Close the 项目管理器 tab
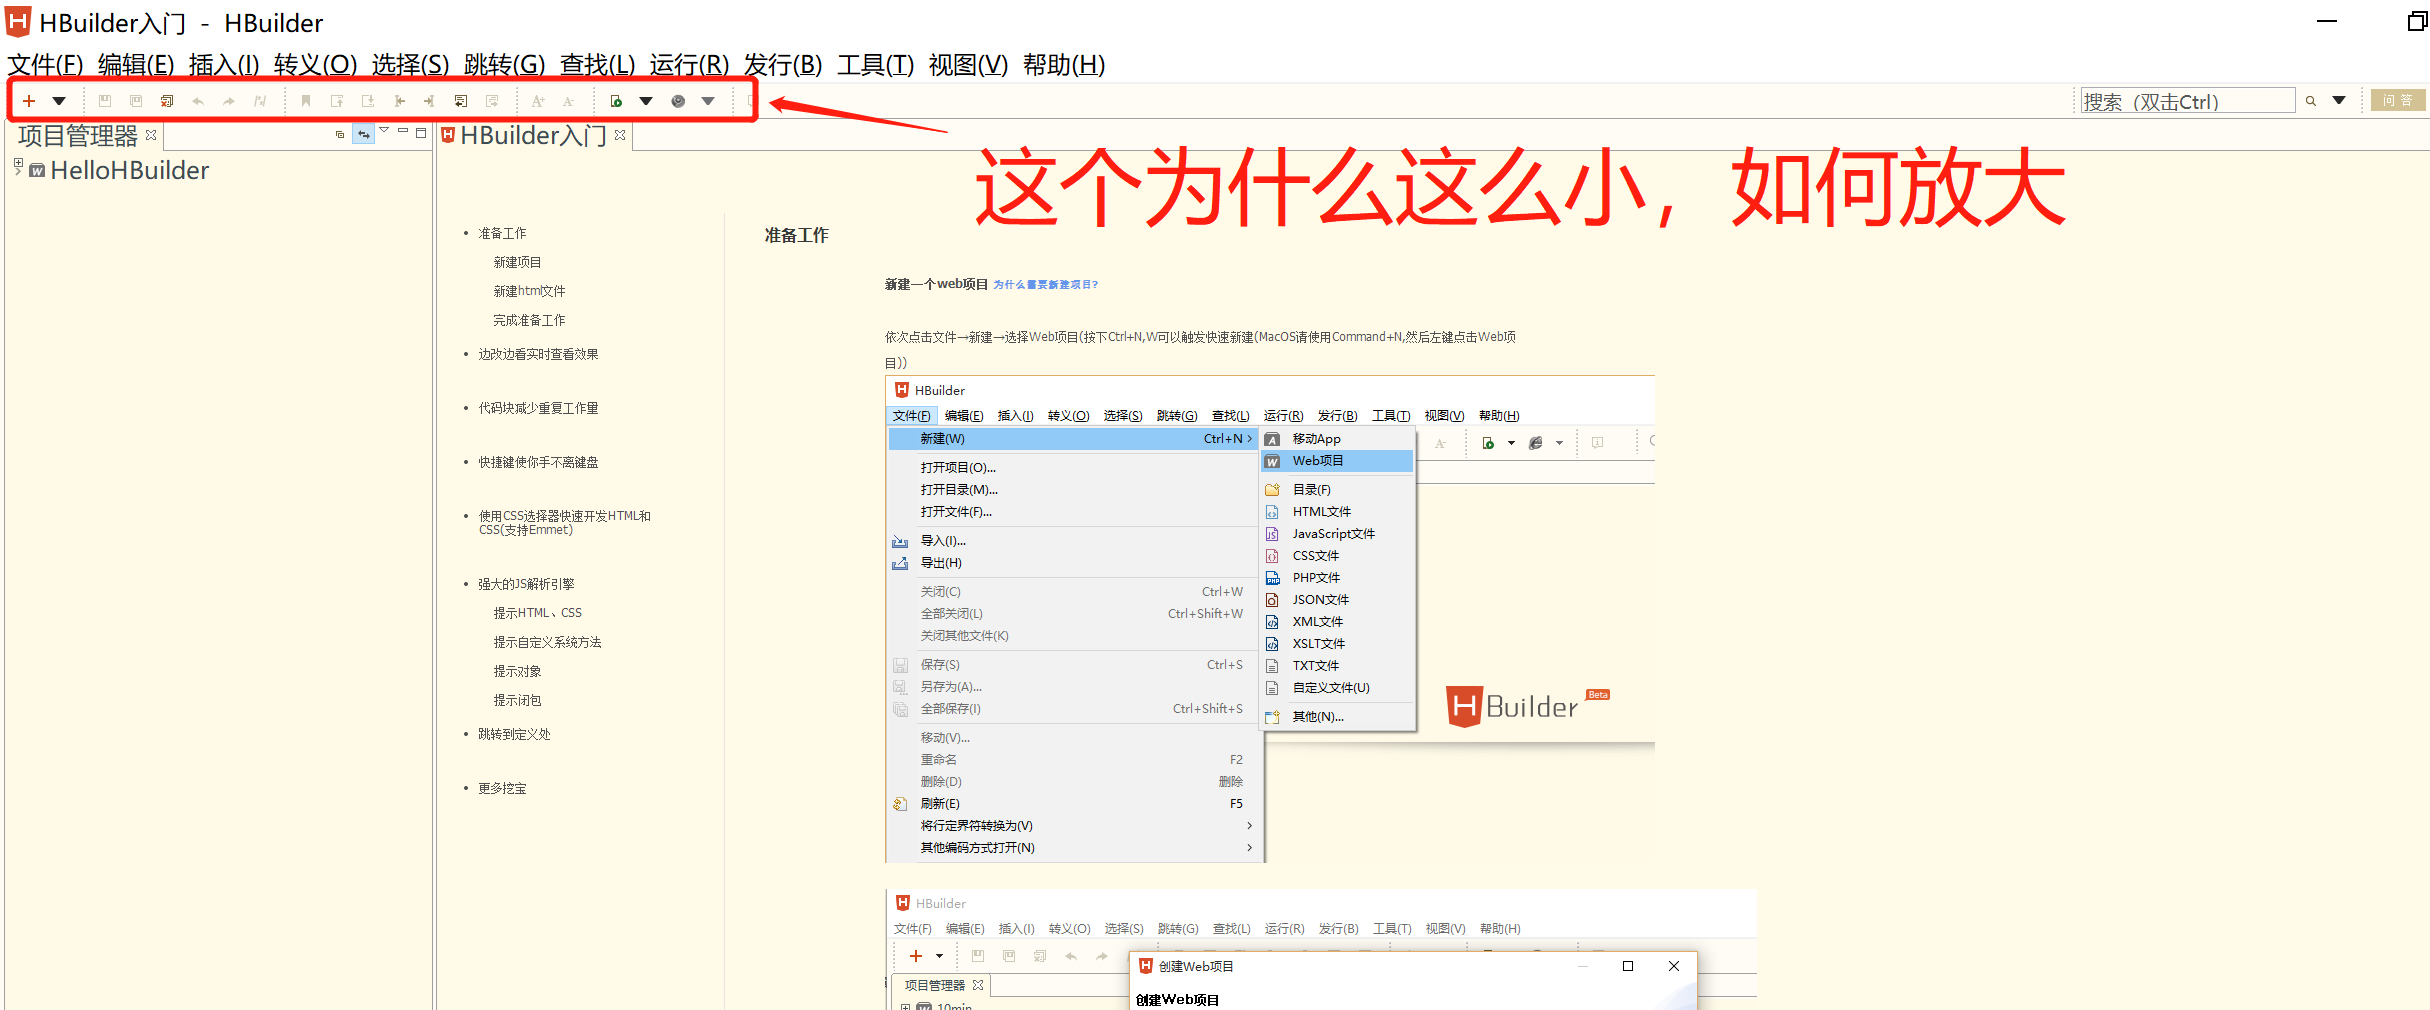The width and height of the screenshot is (2430, 1010). click(x=151, y=135)
